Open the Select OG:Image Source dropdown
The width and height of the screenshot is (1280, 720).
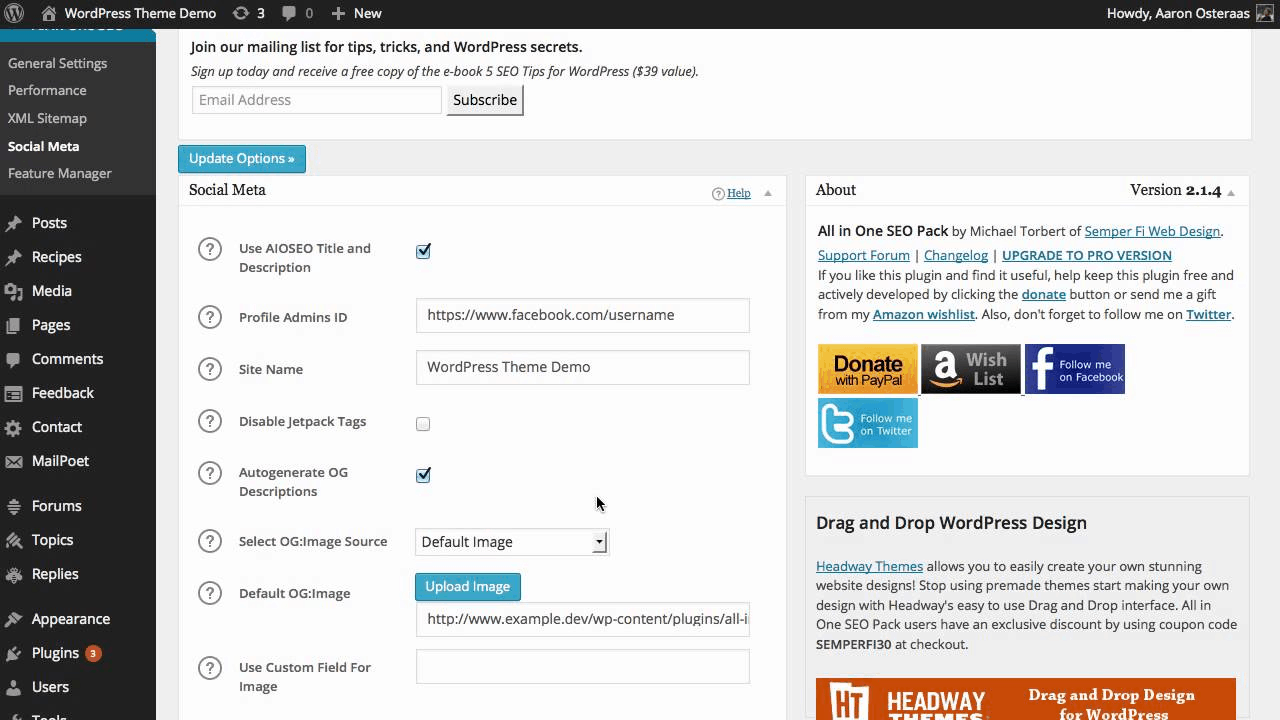511,542
